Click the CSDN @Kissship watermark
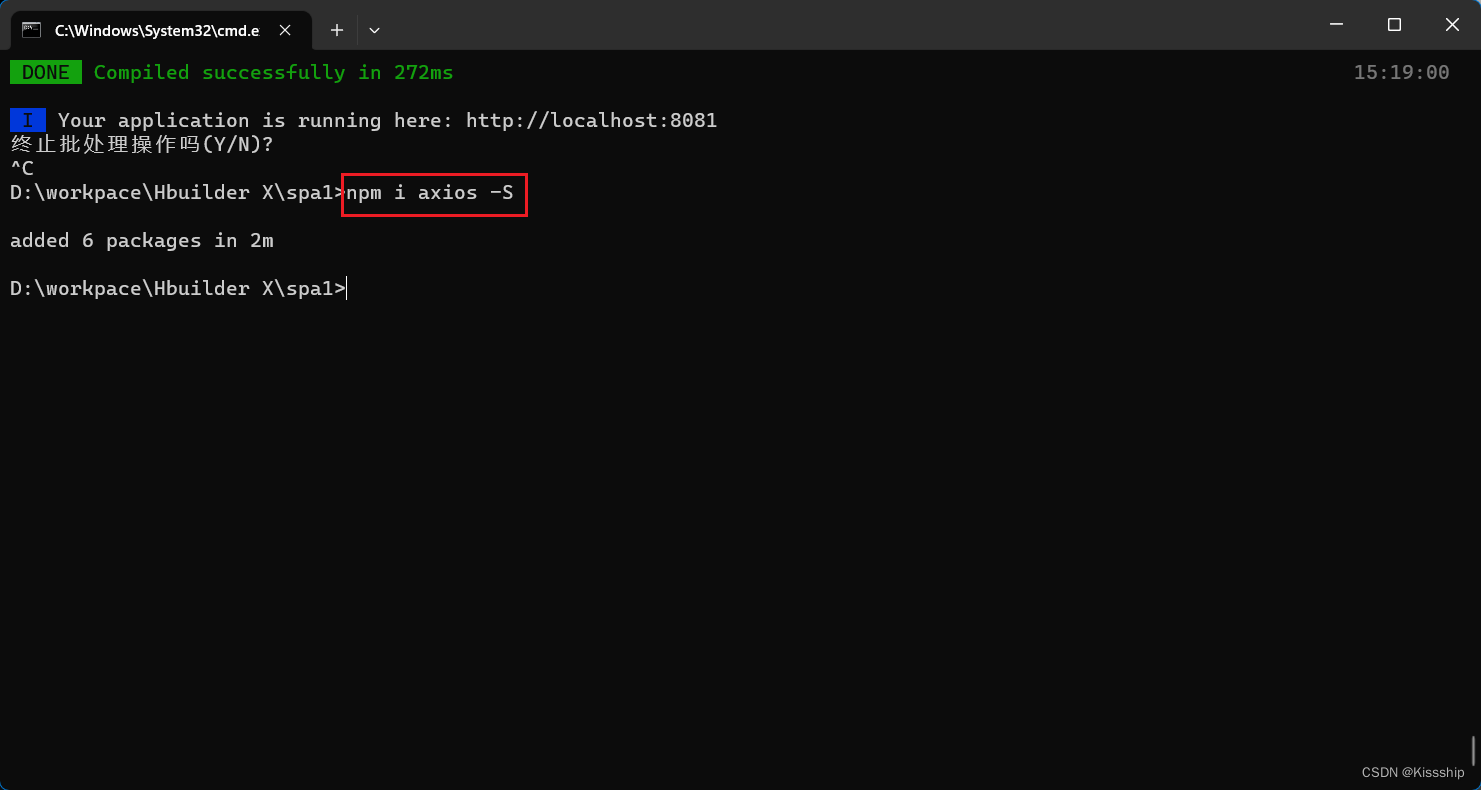Image resolution: width=1481 pixels, height=790 pixels. pos(1412,772)
